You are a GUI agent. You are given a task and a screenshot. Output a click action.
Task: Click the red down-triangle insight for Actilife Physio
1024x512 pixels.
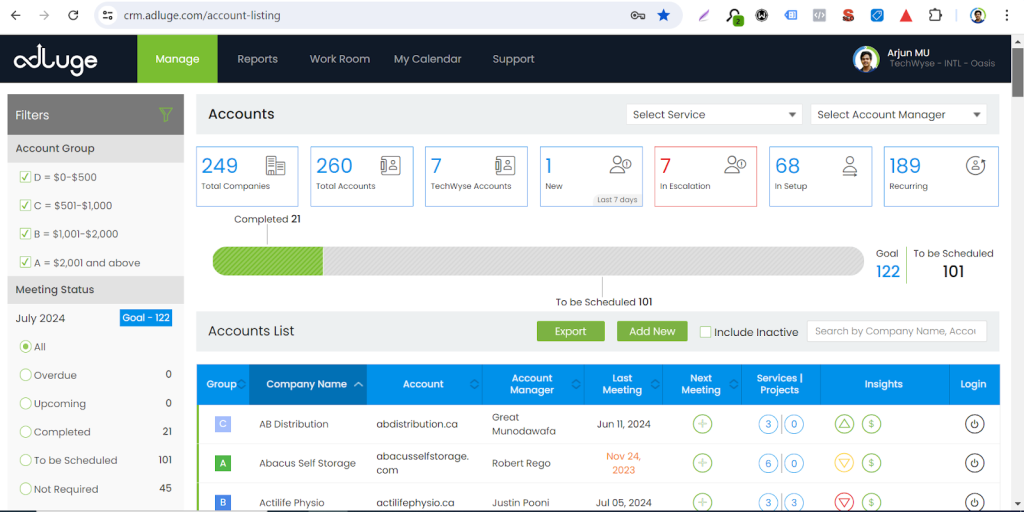pos(844,502)
